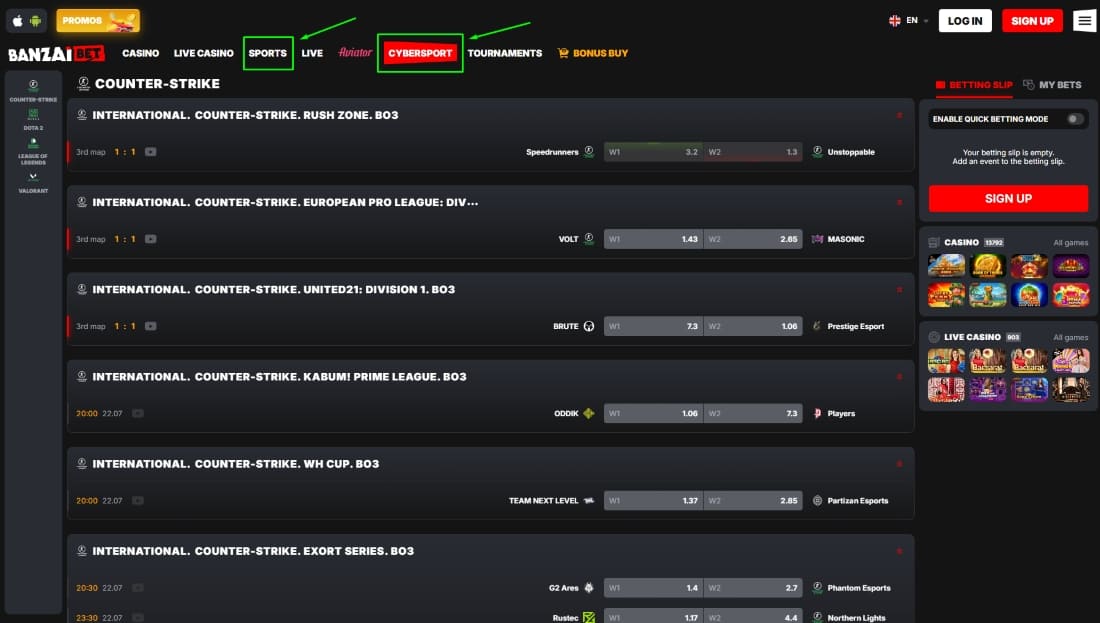This screenshot has width=1100, height=623.
Task: Bet W1 1.4 on G2 Ares
Action: point(653,588)
